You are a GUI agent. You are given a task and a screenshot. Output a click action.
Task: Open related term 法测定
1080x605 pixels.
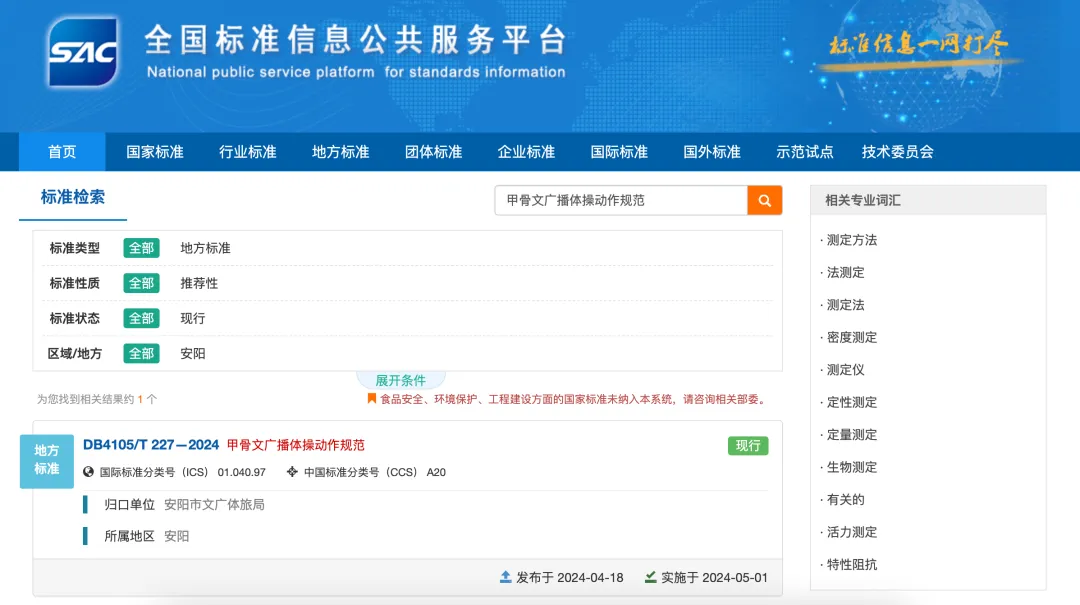[x=845, y=272]
